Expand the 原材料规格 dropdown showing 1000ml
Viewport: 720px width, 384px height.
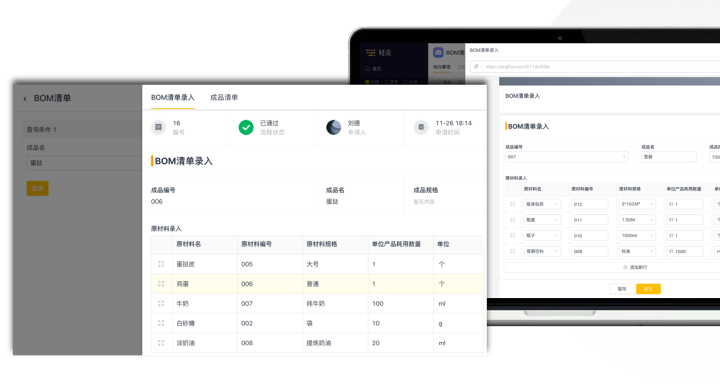(637, 236)
